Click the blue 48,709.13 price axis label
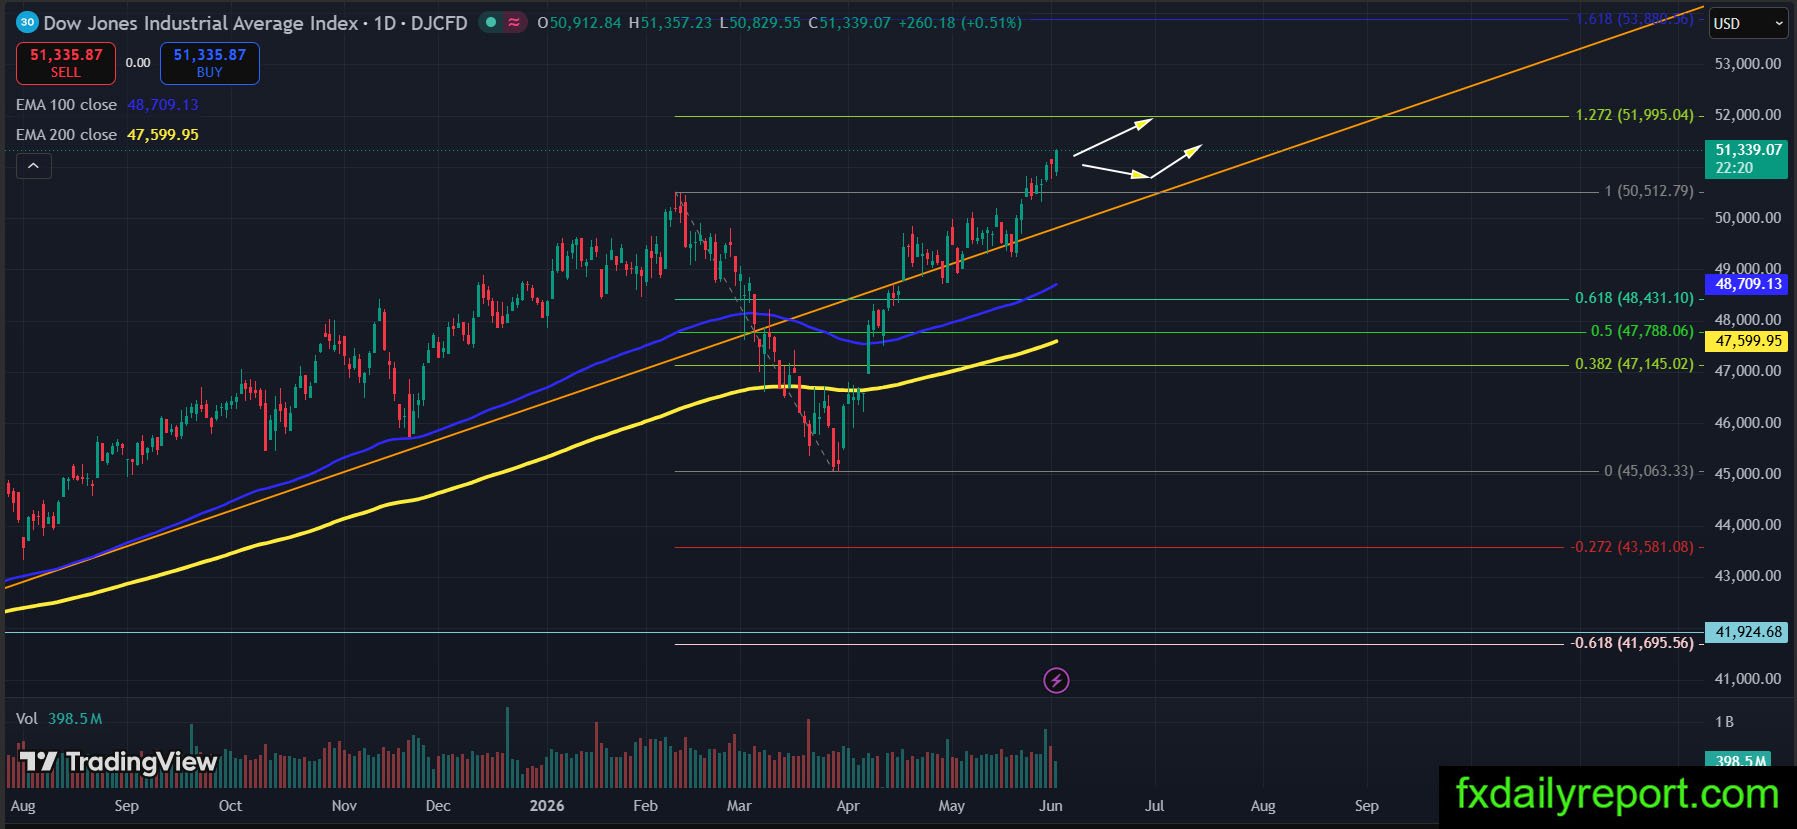The height and width of the screenshot is (829, 1797). pyautogui.click(x=1748, y=284)
